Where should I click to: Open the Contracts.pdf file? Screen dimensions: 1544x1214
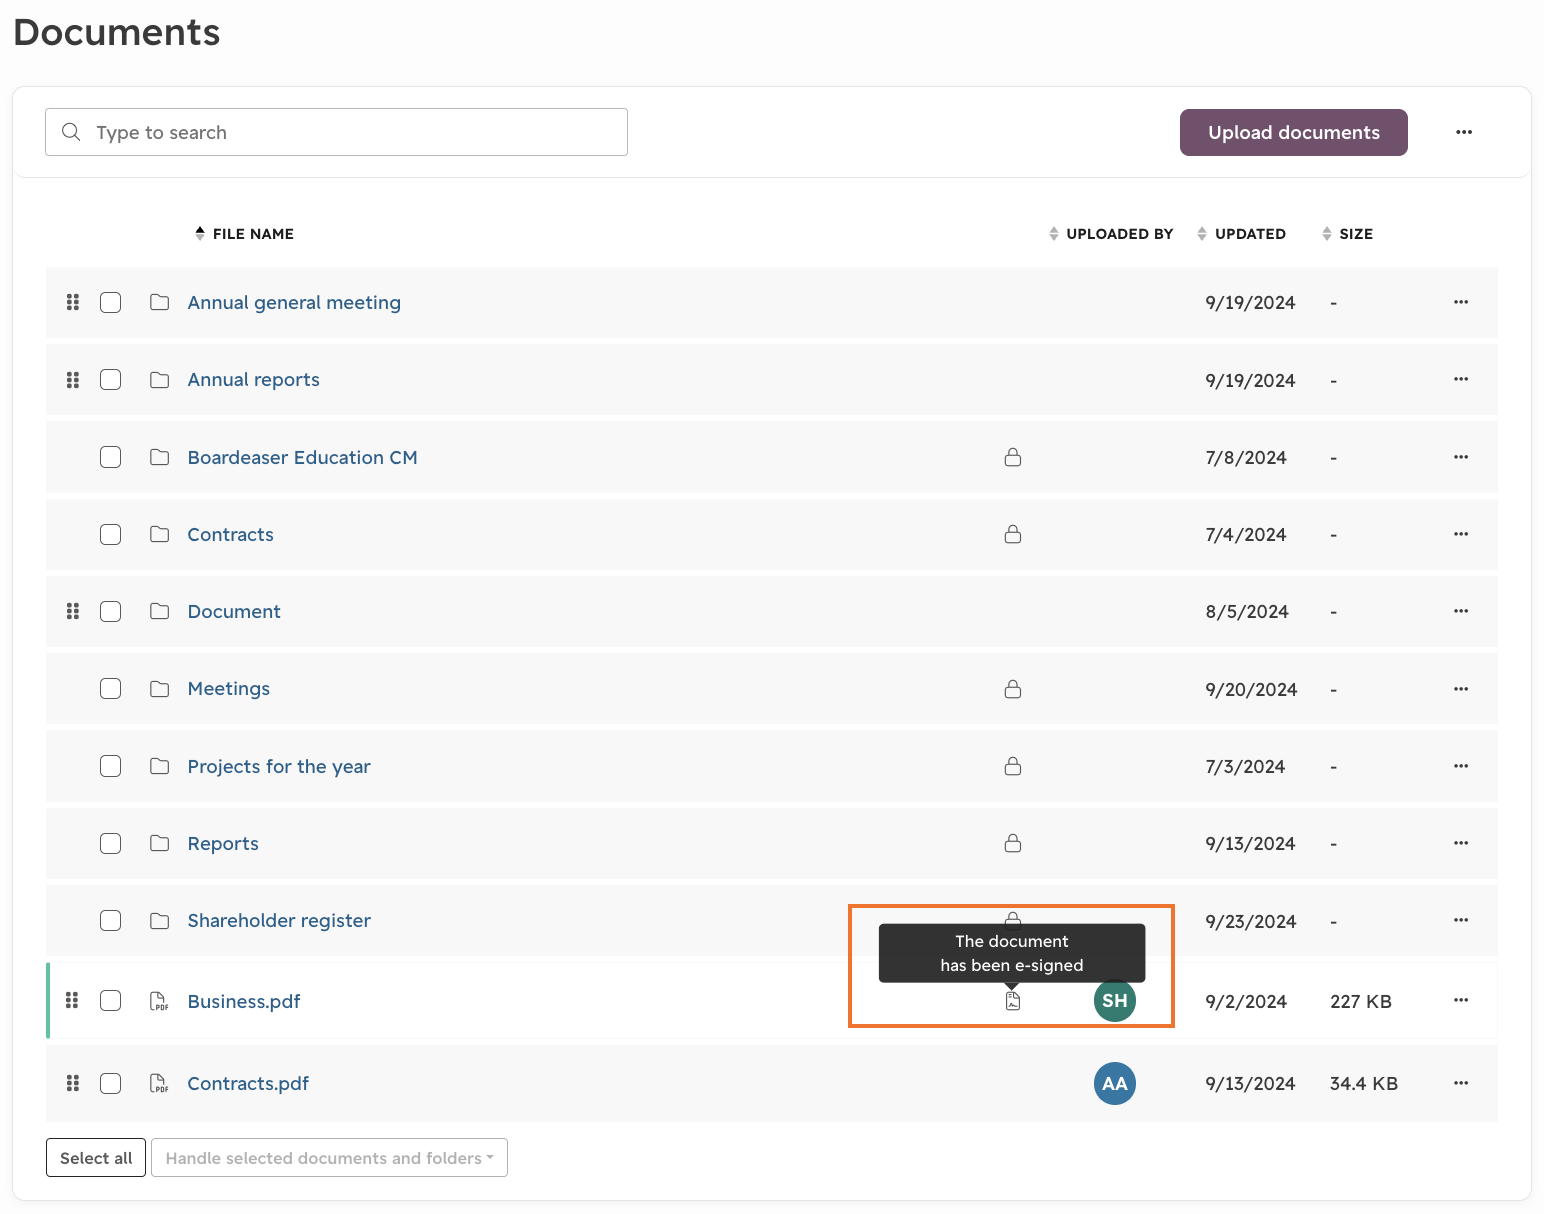click(x=248, y=1083)
